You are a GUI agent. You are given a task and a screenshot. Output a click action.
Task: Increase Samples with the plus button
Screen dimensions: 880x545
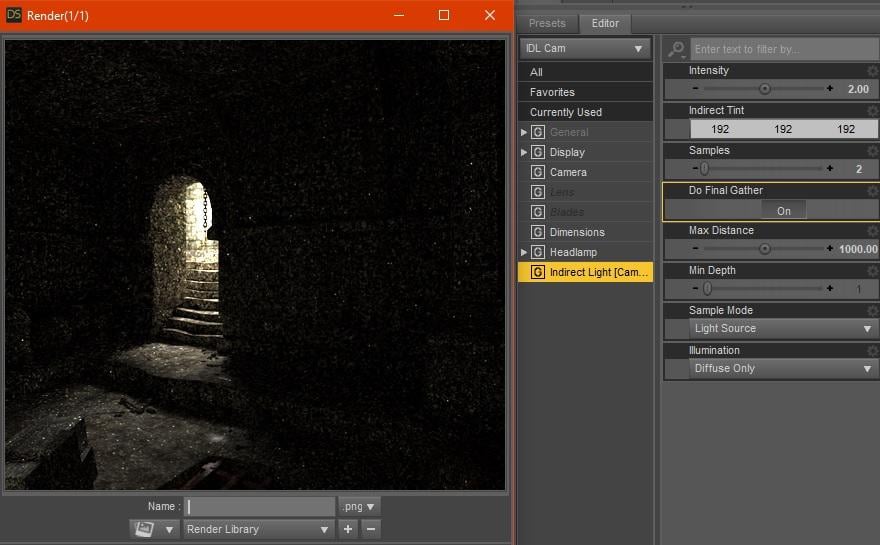[x=829, y=168]
